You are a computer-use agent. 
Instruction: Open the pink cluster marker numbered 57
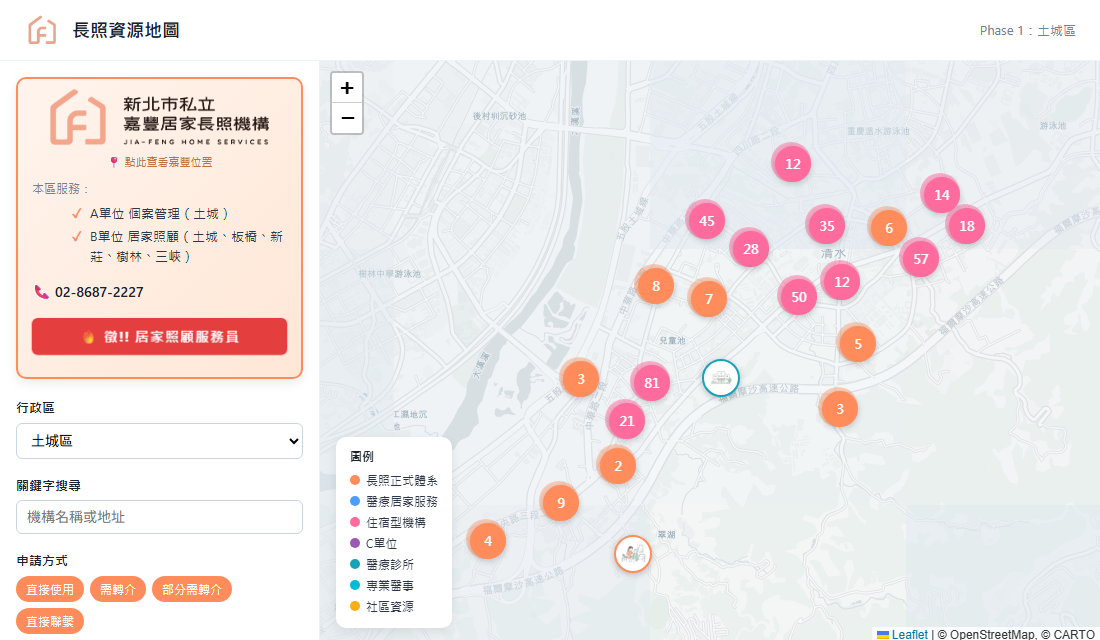click(920, 258)
